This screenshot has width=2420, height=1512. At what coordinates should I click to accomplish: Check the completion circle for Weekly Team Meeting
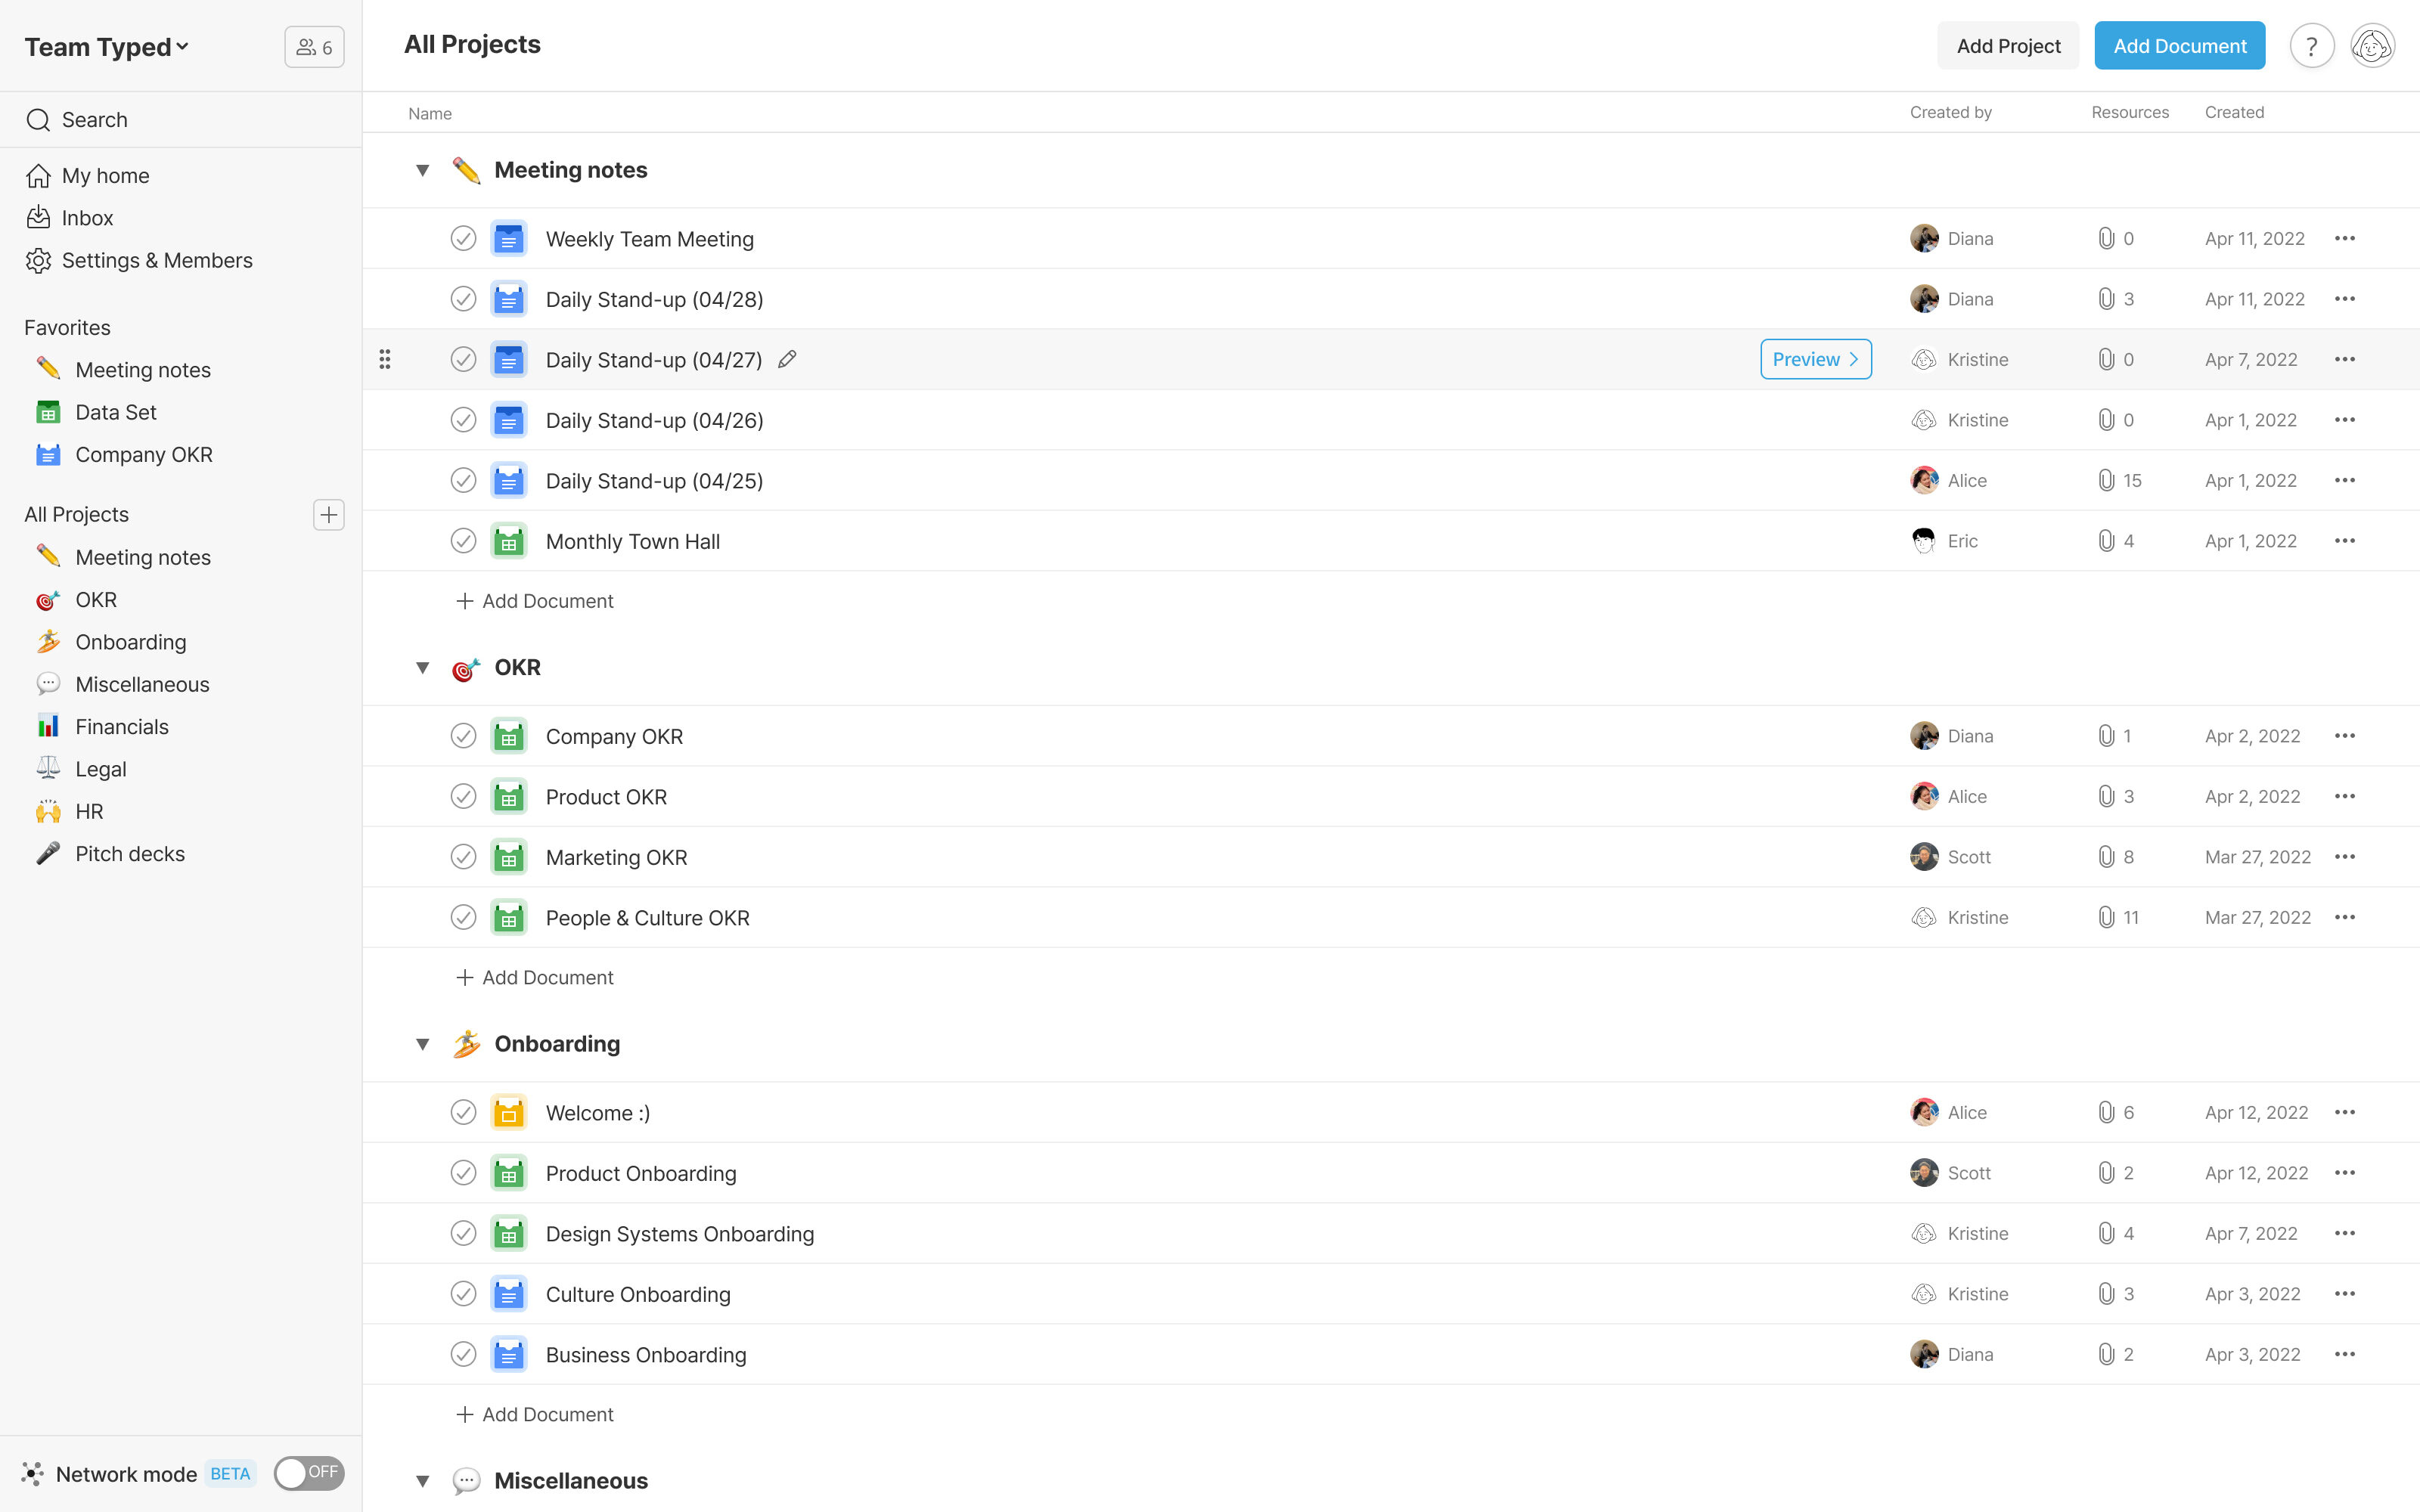click(463, 238)
